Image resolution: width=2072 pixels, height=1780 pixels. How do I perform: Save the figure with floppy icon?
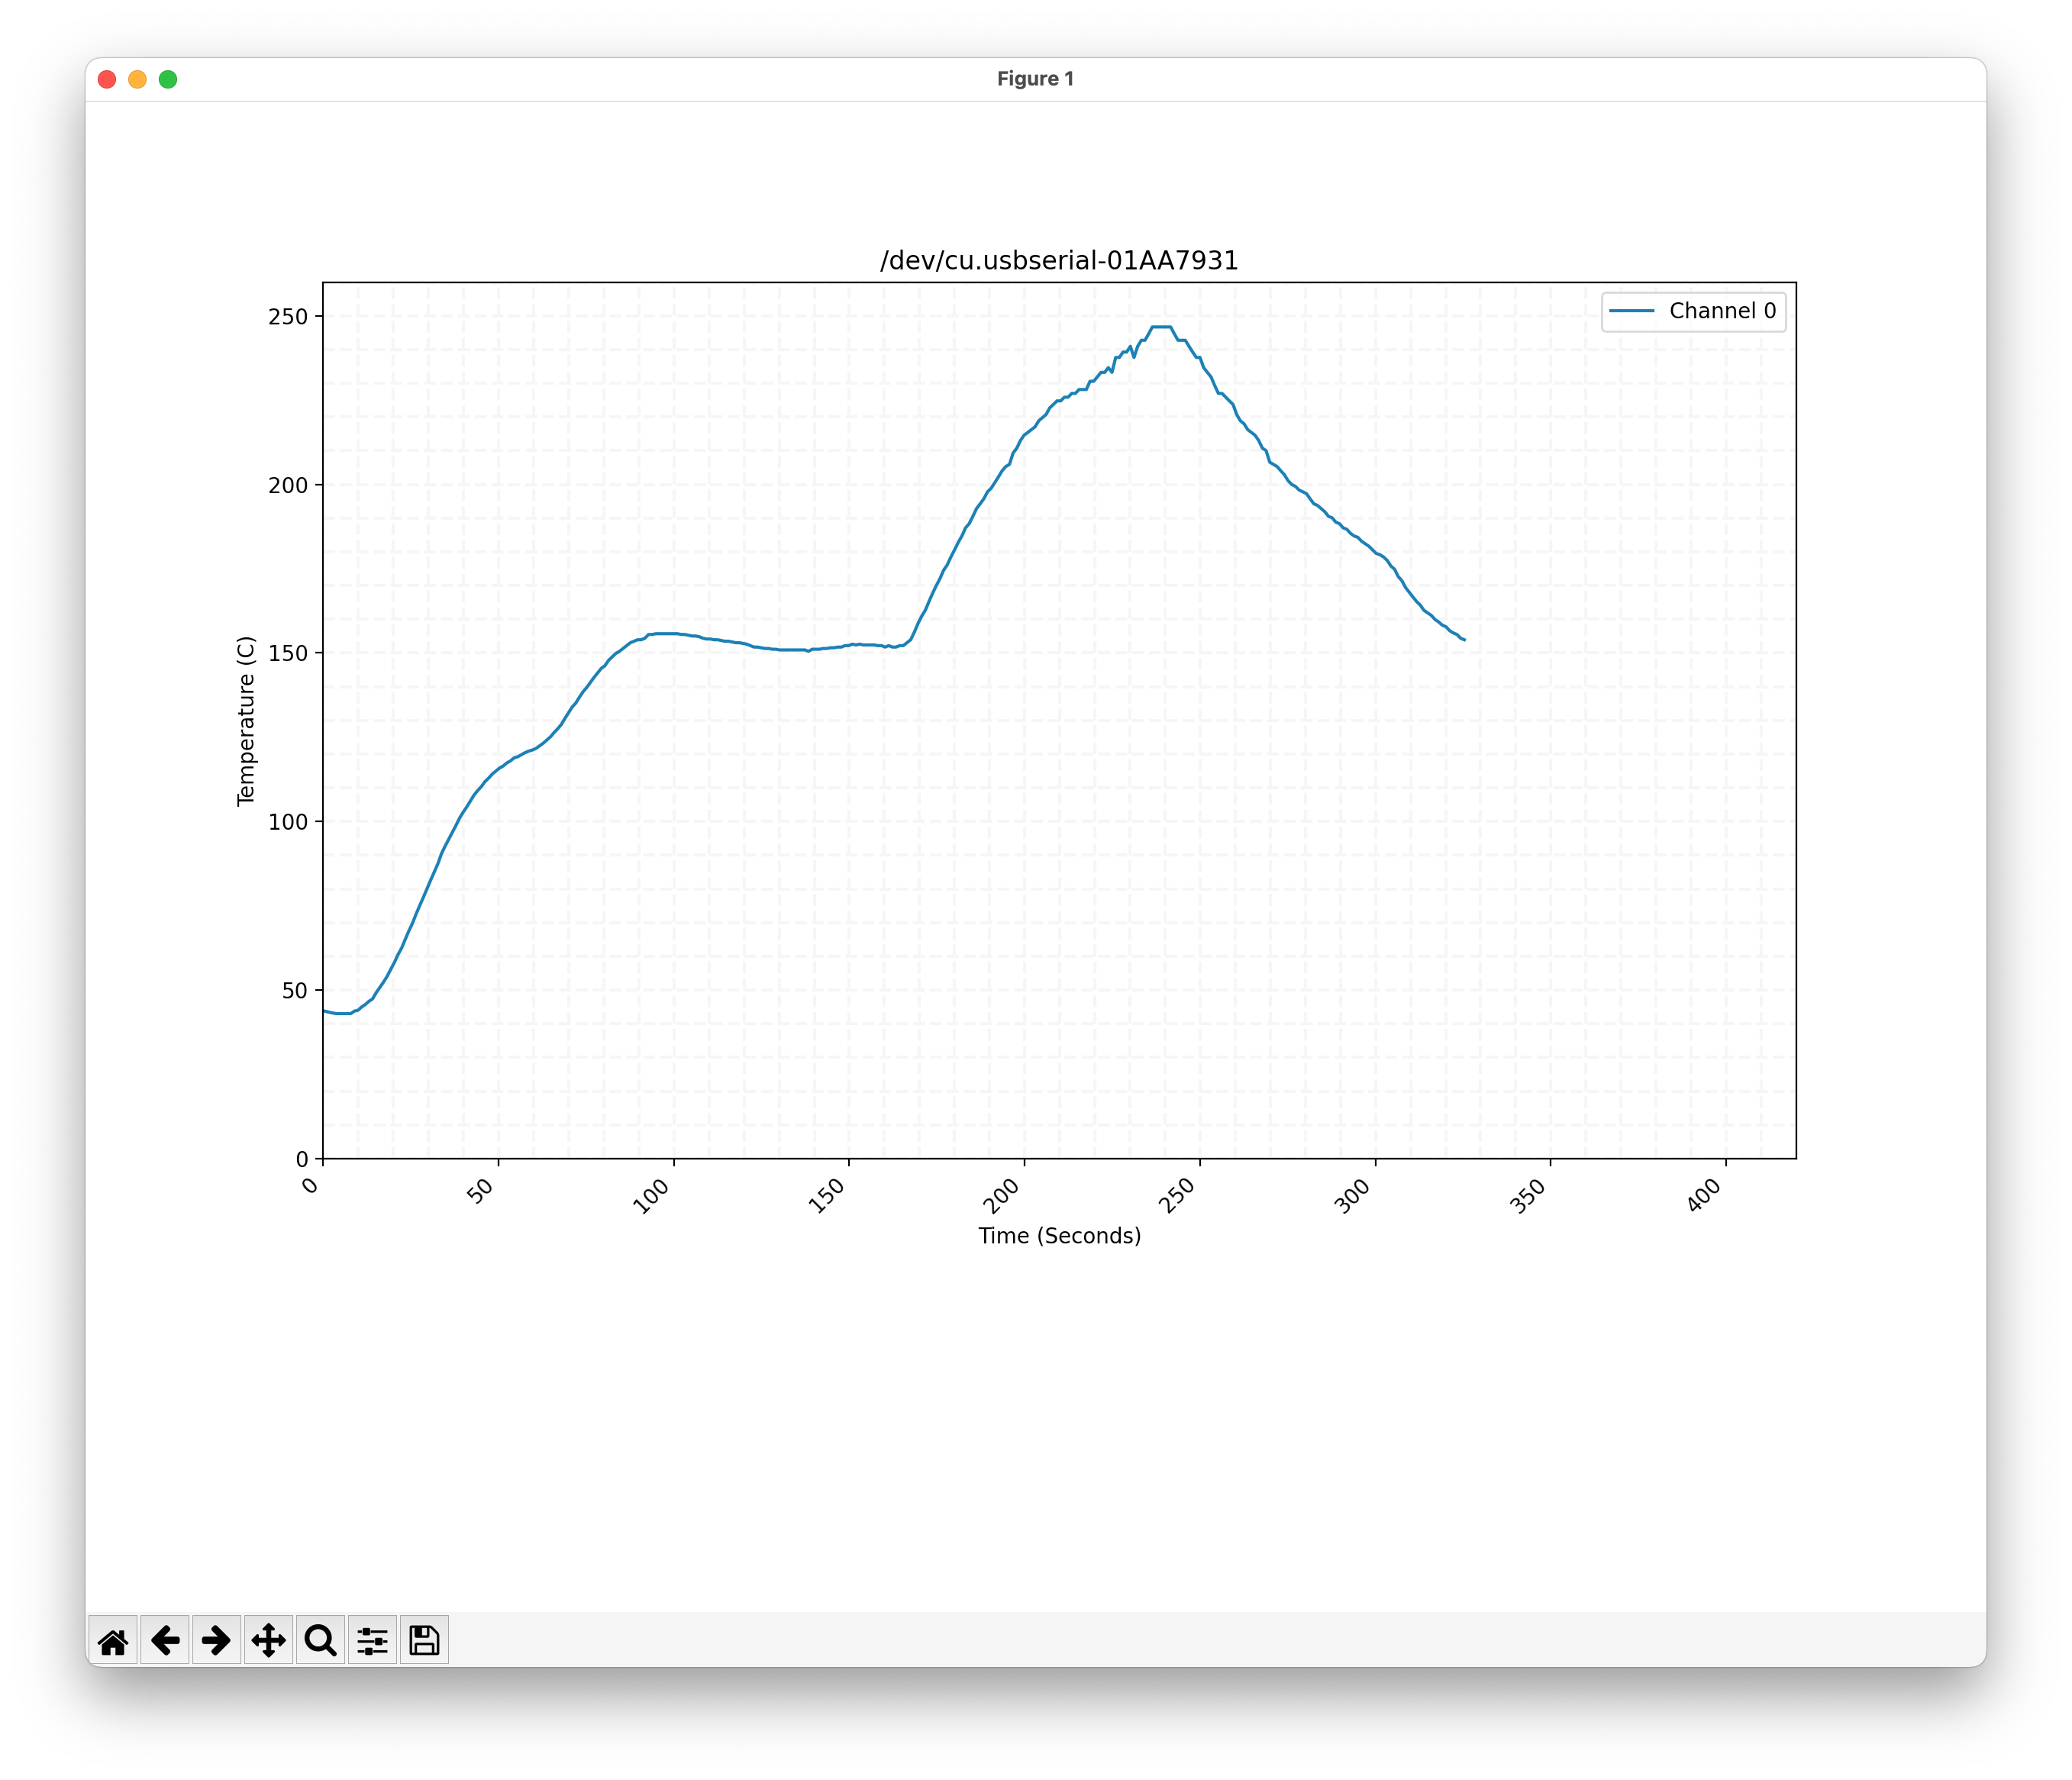[x=424, y=1641]
